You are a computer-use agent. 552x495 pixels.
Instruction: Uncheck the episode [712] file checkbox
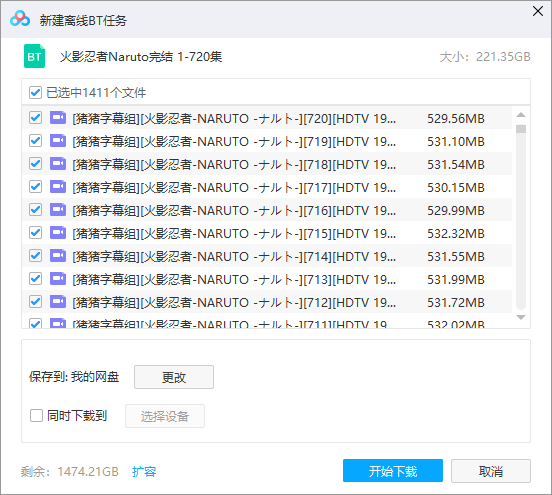pyautogui.click(x=36, y=302)
